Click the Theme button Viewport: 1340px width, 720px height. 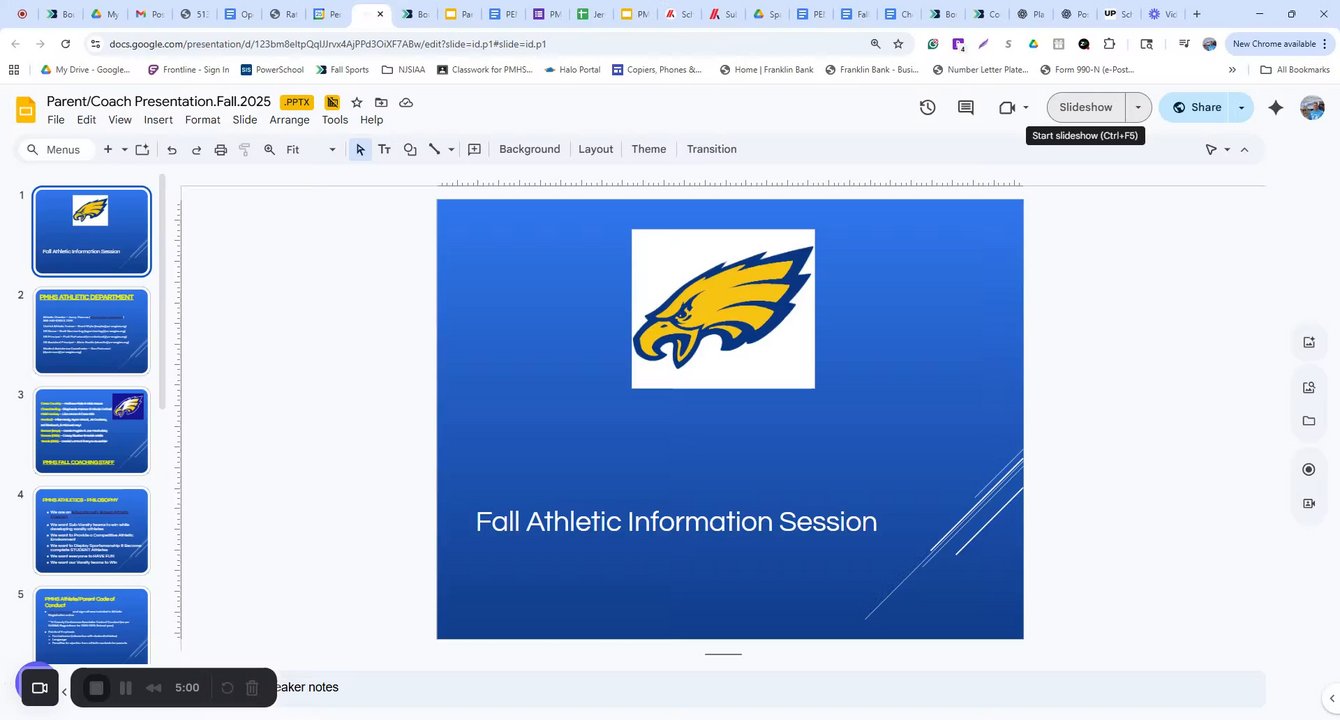pos(648,149)
